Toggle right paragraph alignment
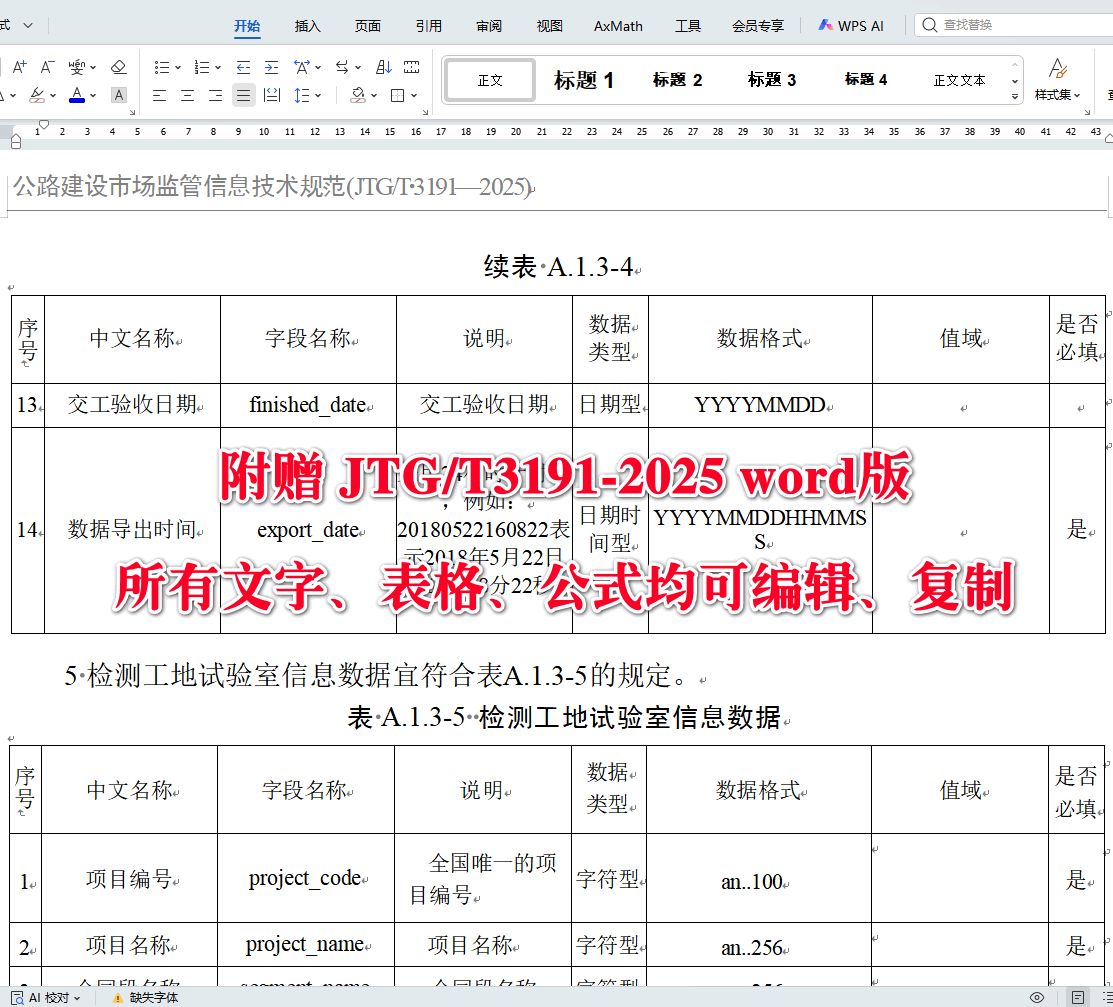Screen dimensions: 1113x1007 214,96
